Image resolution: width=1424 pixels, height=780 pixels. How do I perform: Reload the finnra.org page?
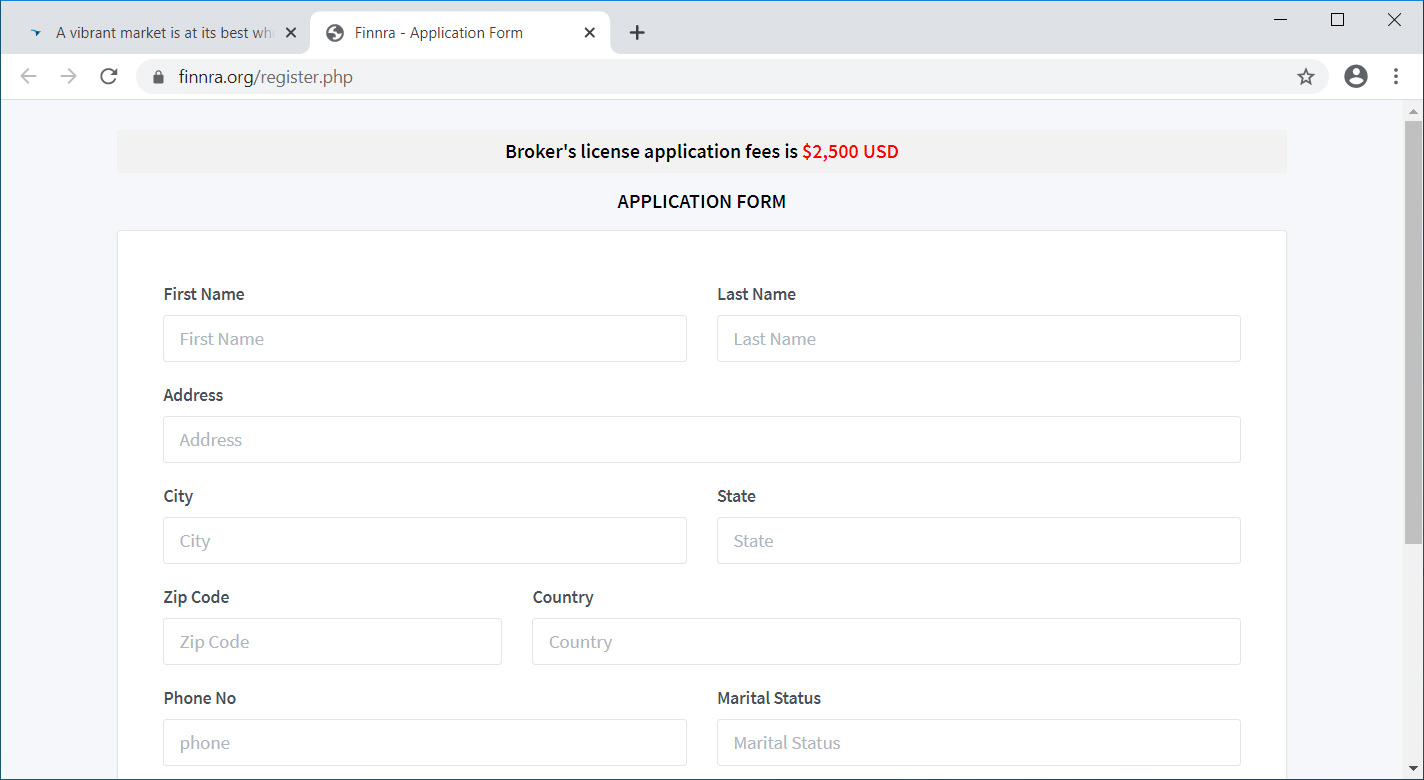coord(109,77)
